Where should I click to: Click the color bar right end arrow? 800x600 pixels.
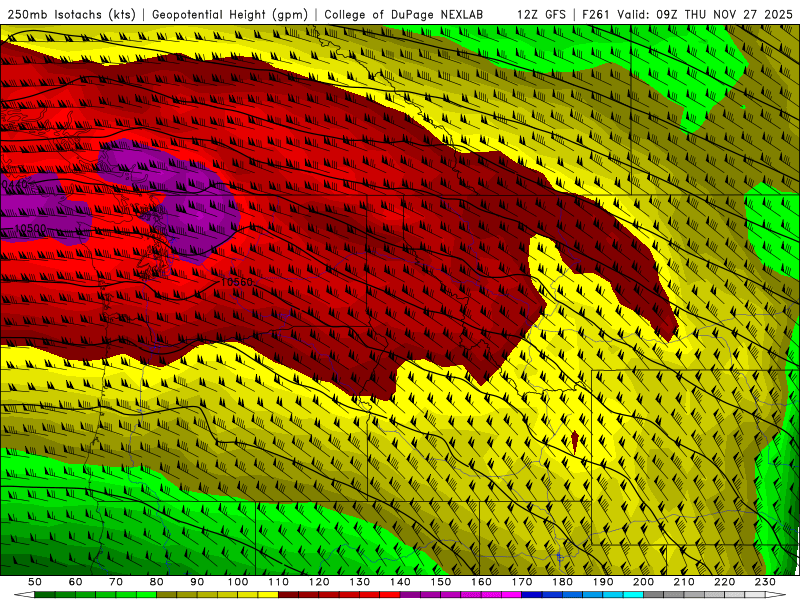click(x=776, y=595)
